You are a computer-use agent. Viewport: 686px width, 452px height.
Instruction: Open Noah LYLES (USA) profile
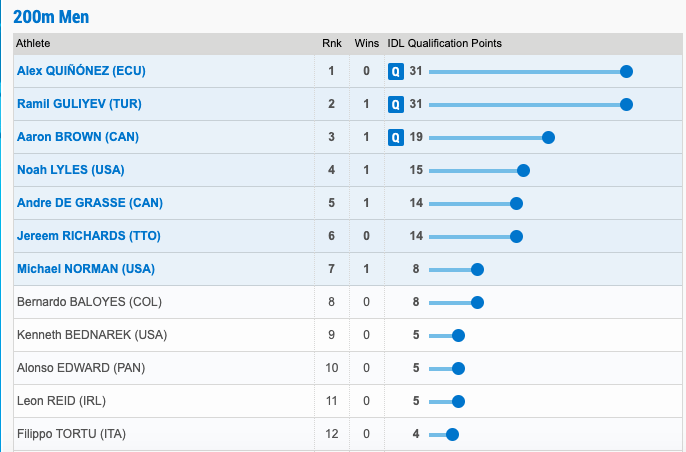pyautogui.click(x=71, y=170)
